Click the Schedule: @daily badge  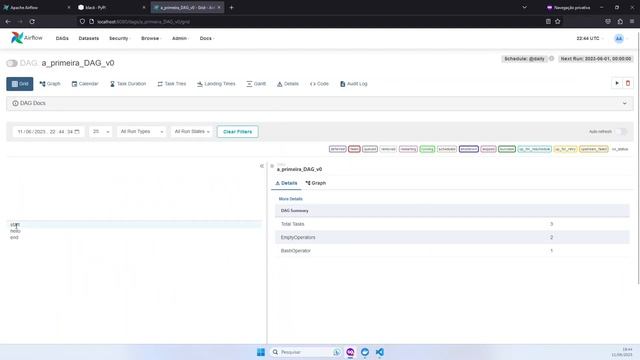[x=524, y=59]
